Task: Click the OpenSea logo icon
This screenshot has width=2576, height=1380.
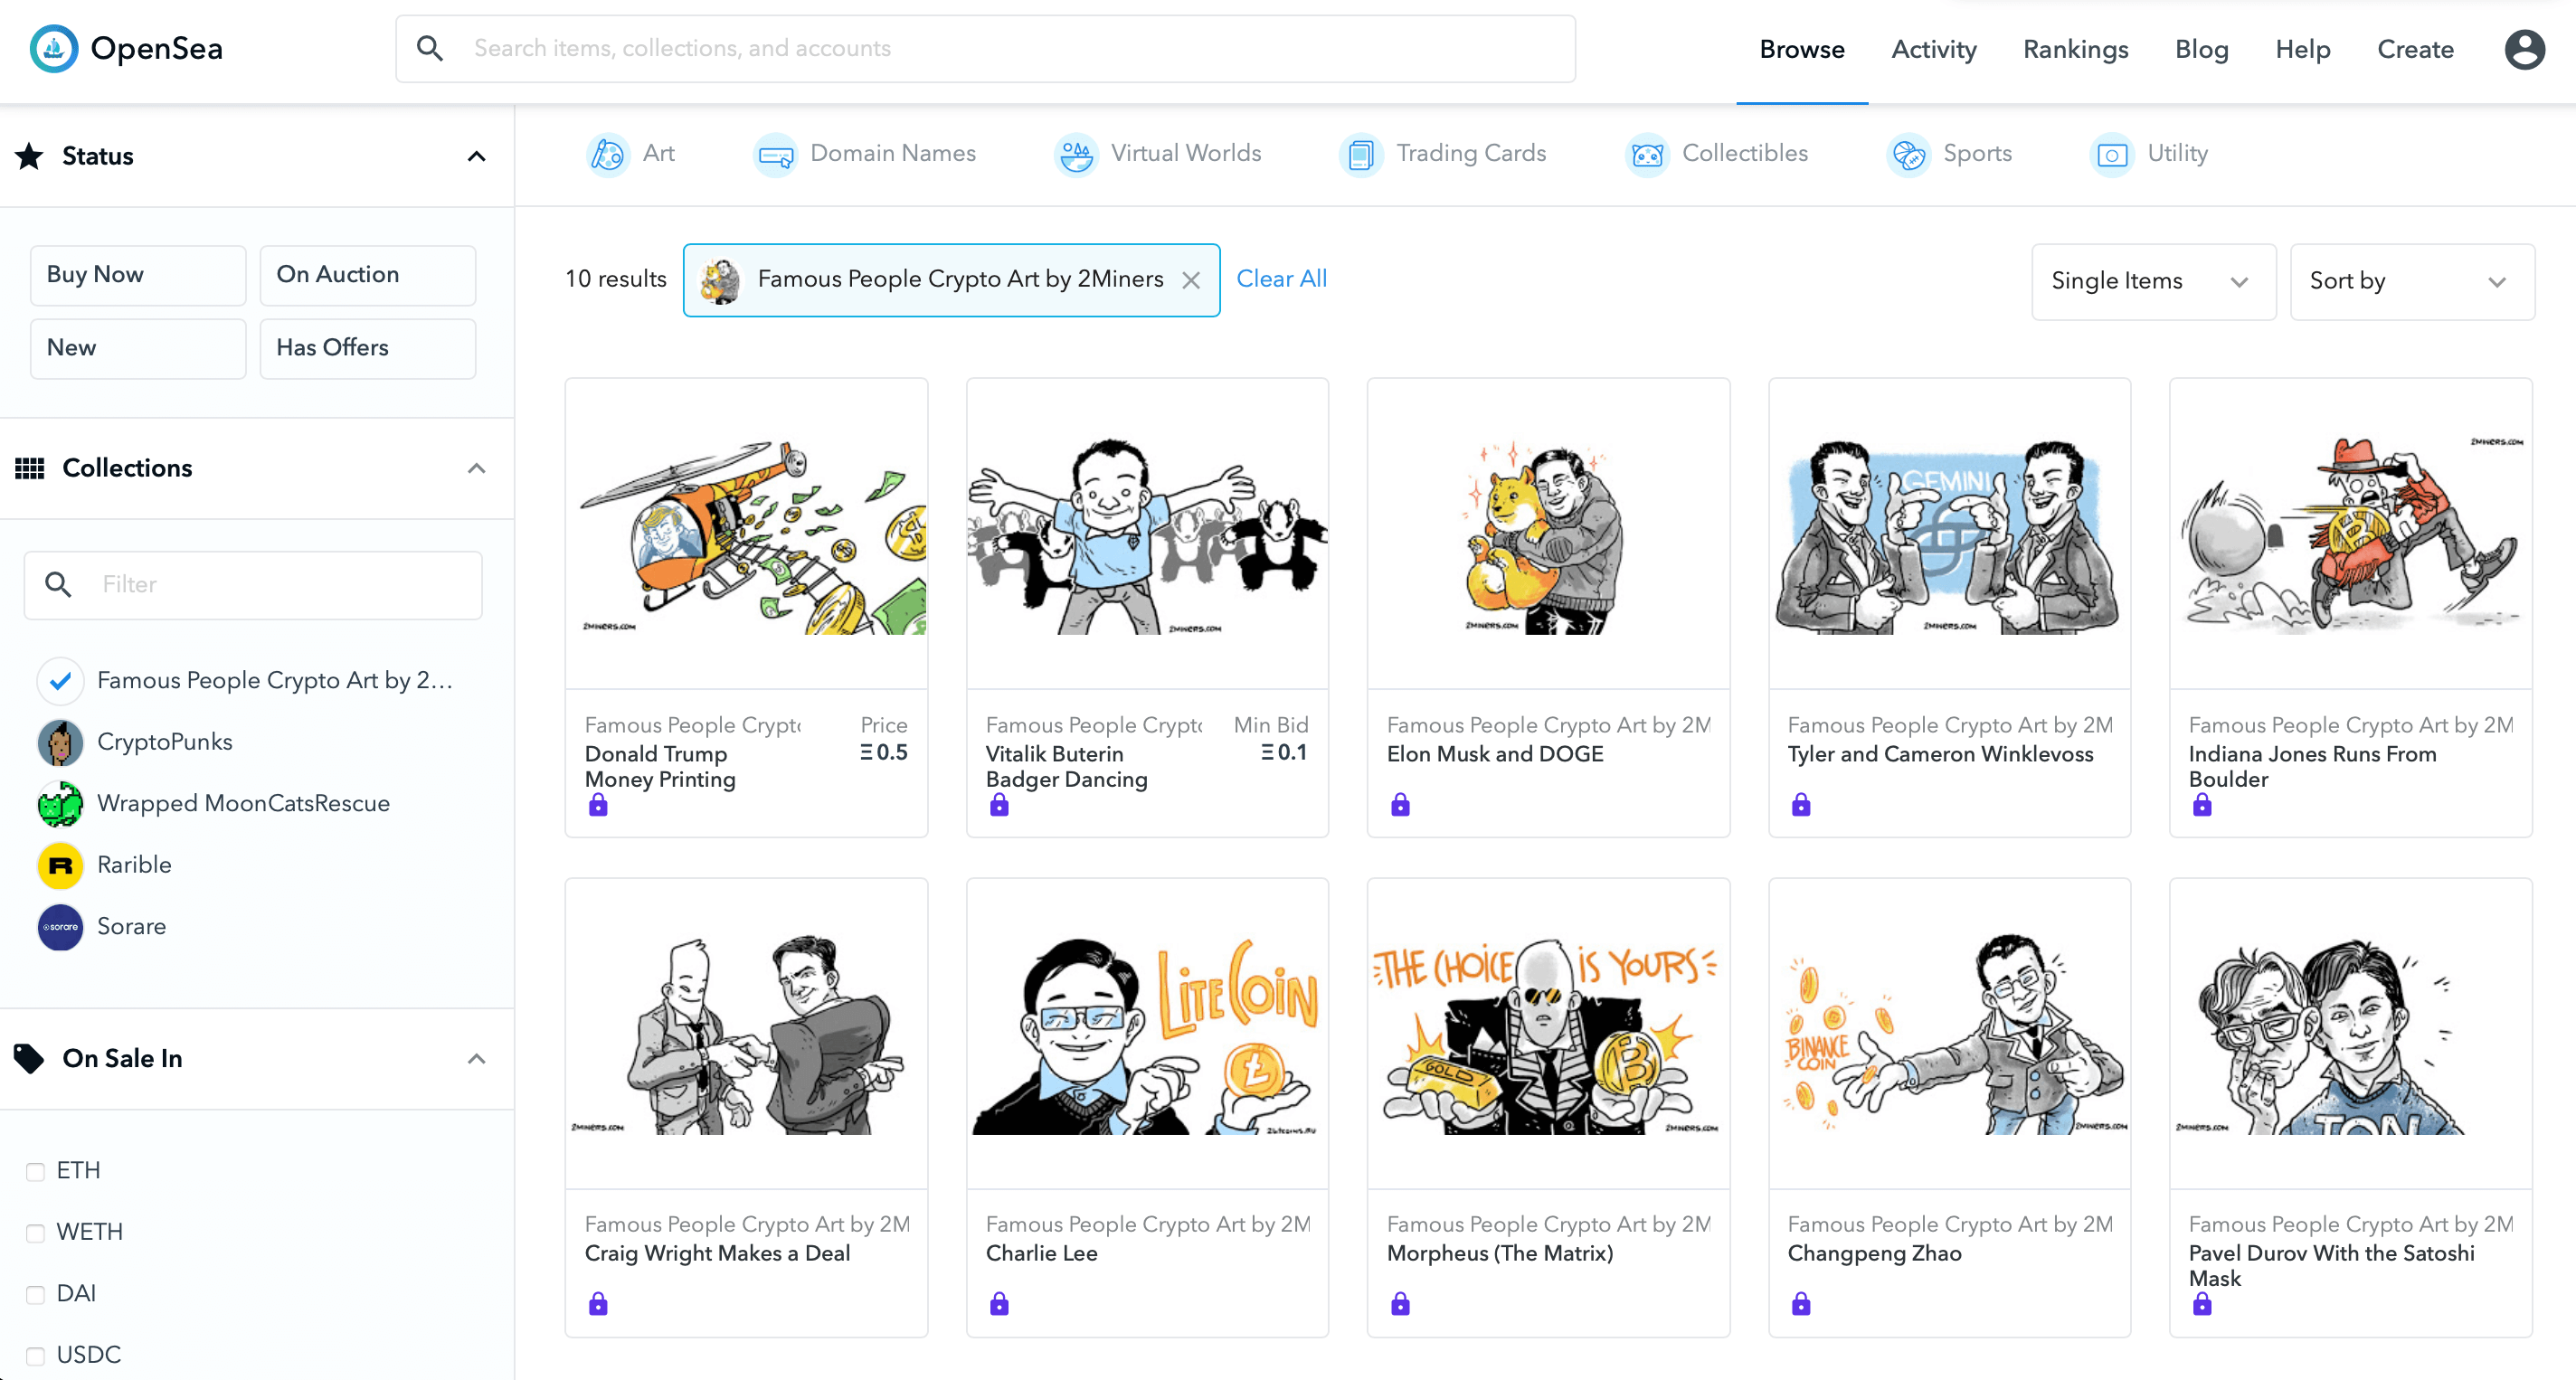Action: (x=54, y=48)
